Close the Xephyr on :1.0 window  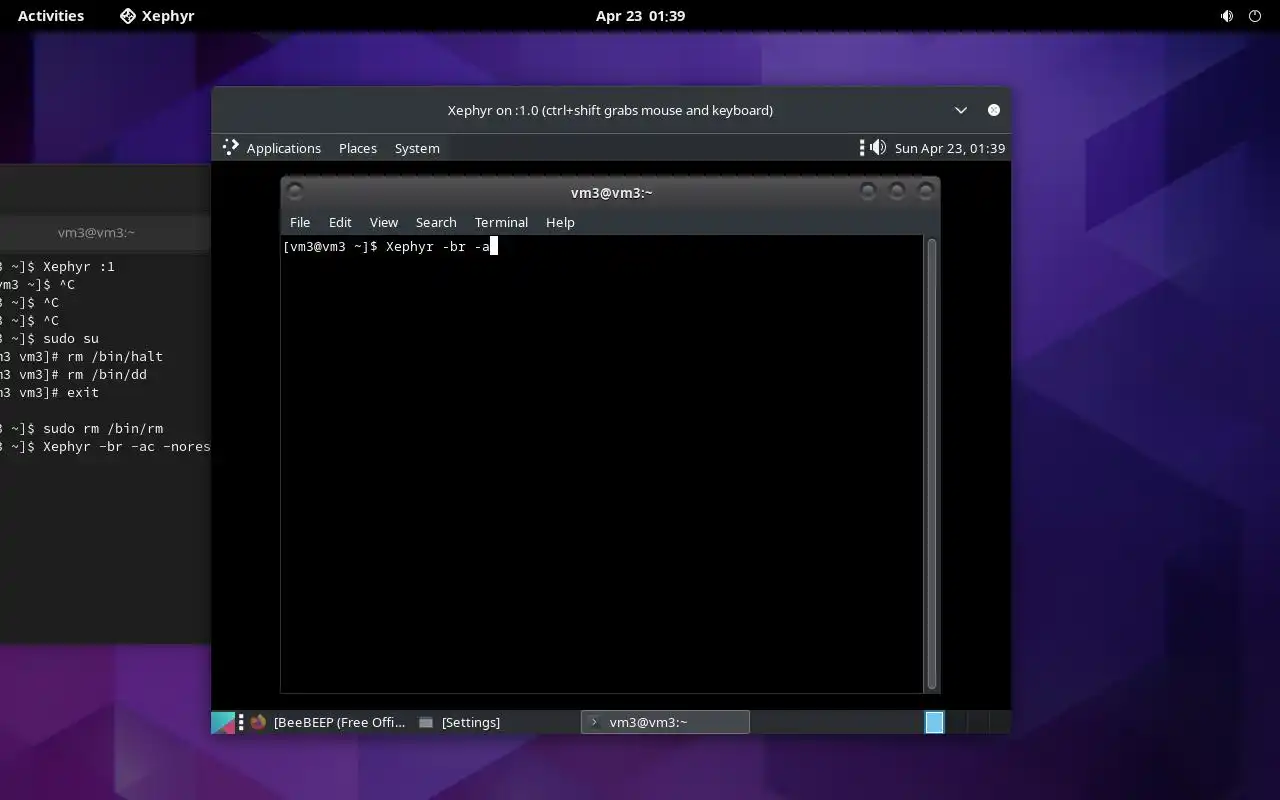point(994,110)
